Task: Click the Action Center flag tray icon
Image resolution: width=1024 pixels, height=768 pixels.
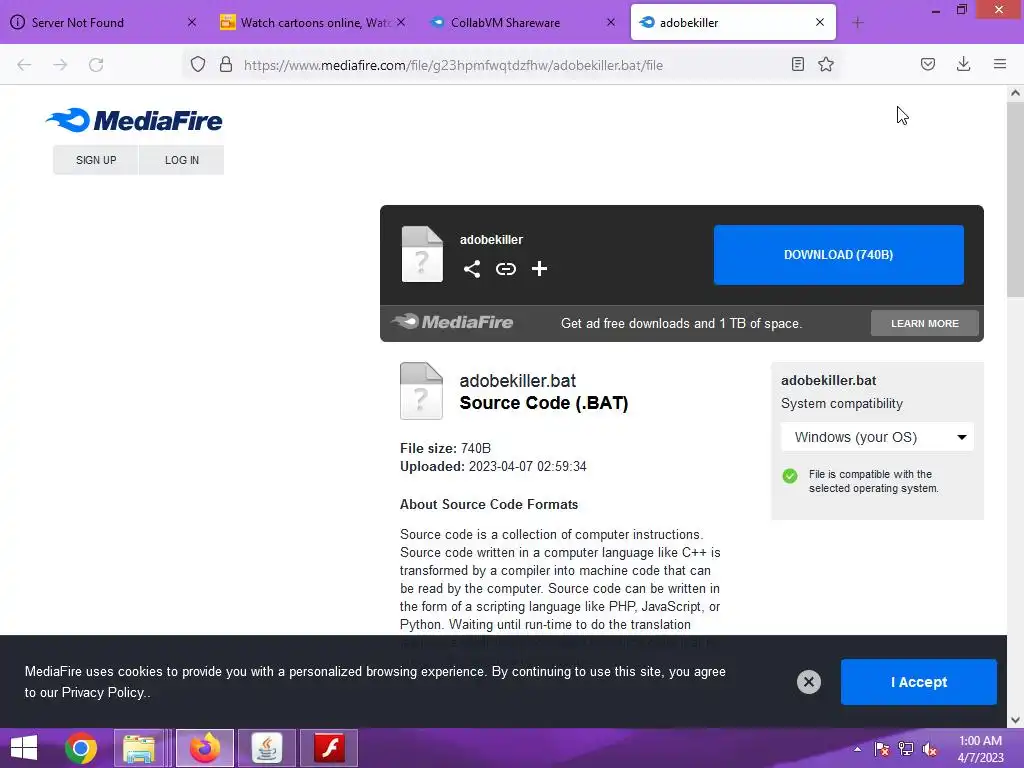Action: (x=882, y=749)
